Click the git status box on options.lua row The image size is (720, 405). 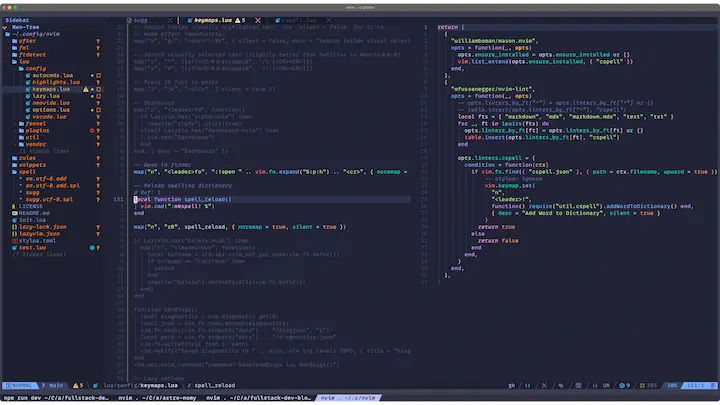tap(98, 110)
